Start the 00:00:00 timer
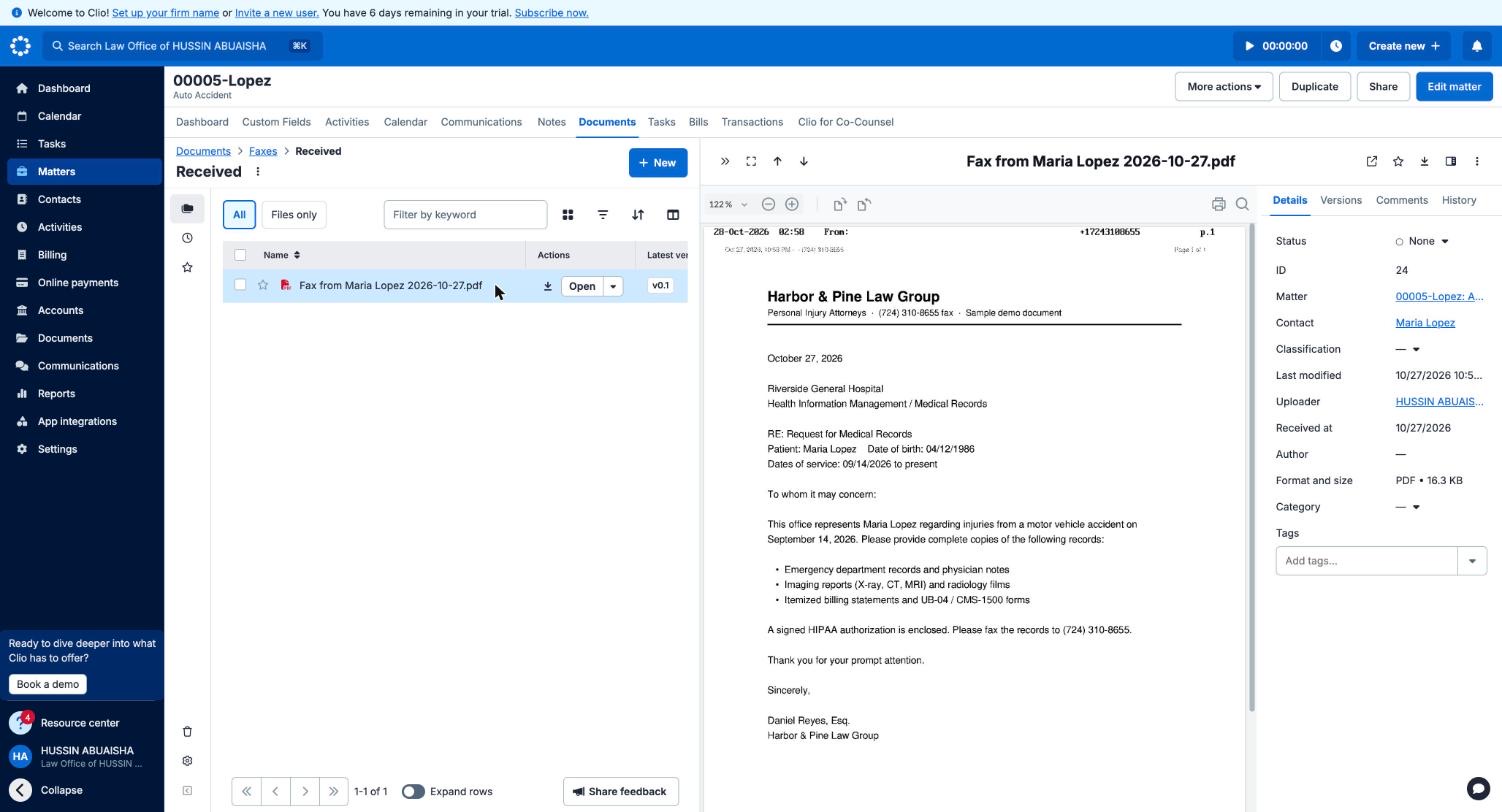The width and height of the screenshot is (1502, 812). pos(1276,46)
